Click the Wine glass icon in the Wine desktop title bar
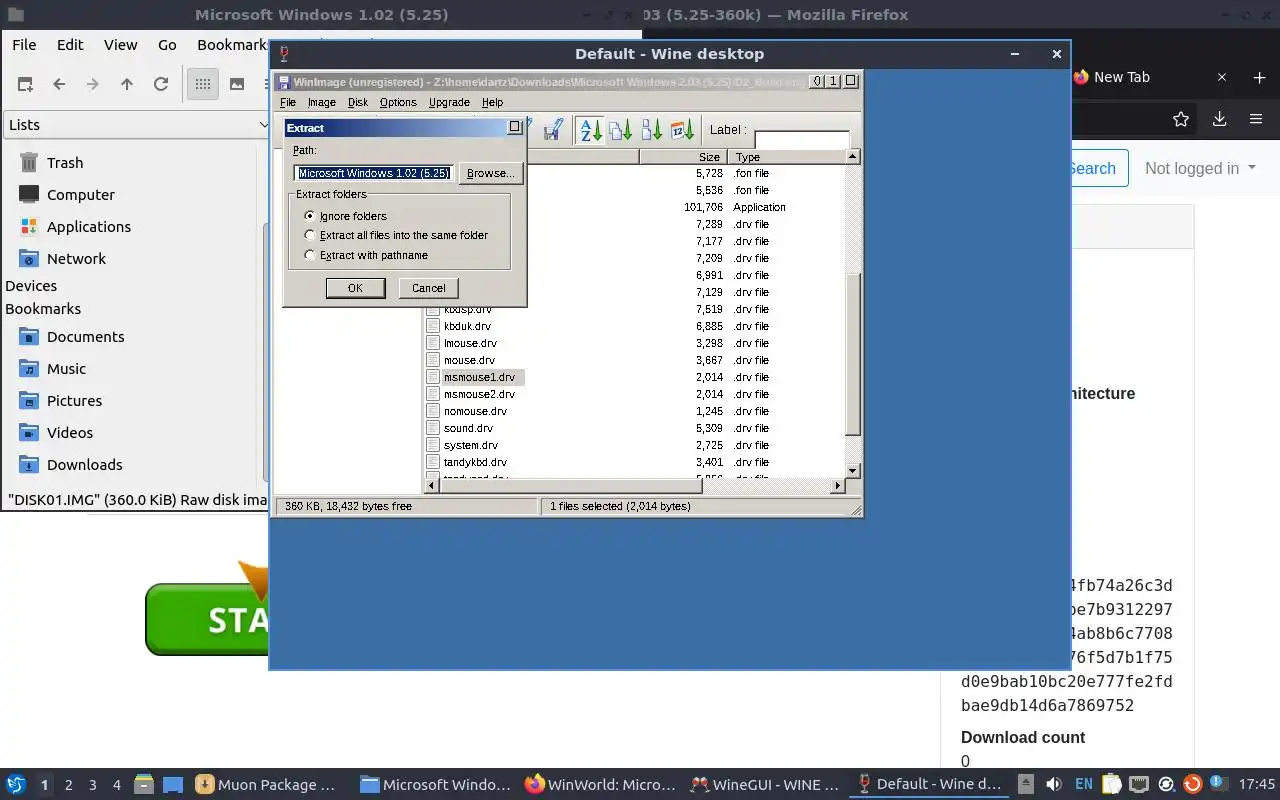Screen dimensions: 1280x800 click(x=285, y=54)
